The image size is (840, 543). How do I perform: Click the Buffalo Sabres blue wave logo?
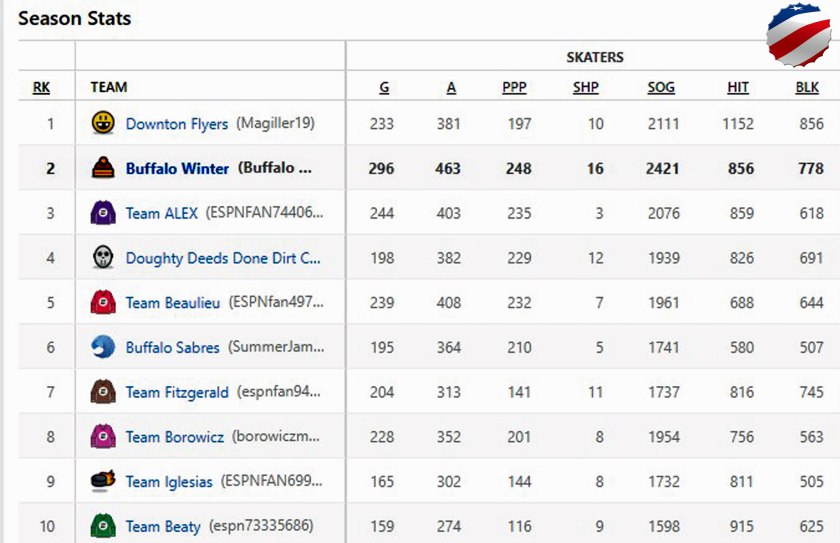[102, 347]
